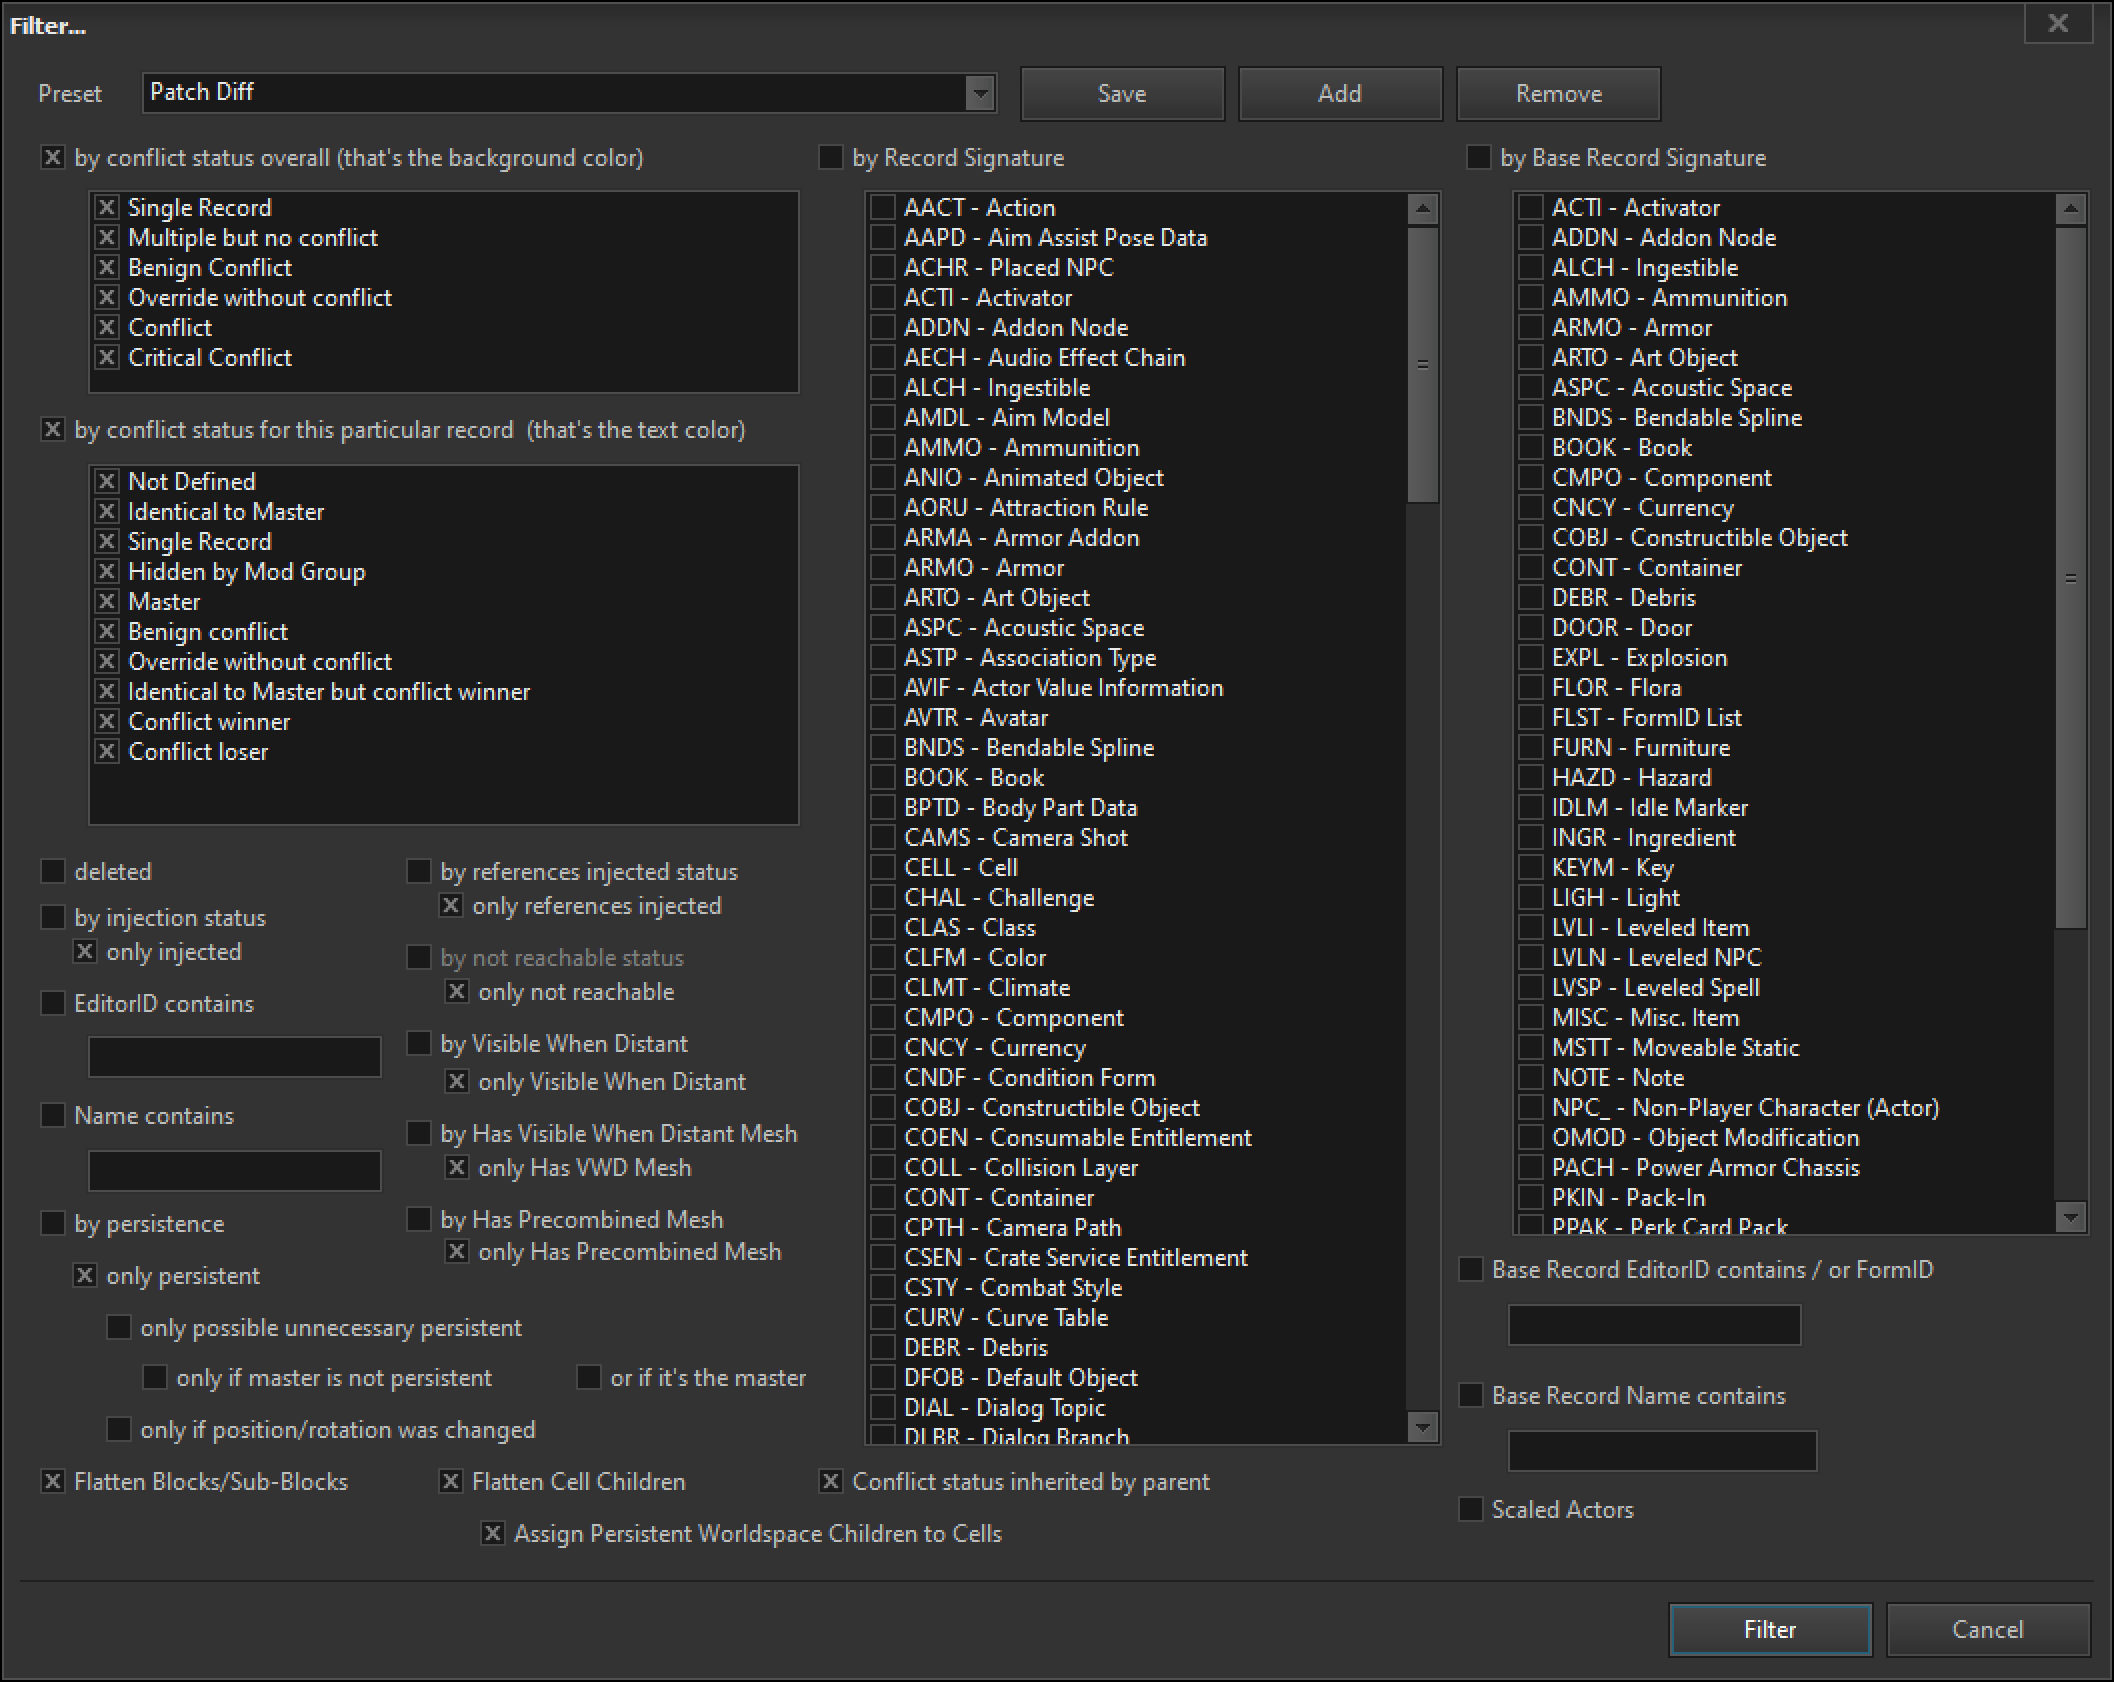Viewport: 2114px width, 1682px height.
Task: Uncheck 'Critical Conflict' in overall status list
Action: (x=107, y=358)
